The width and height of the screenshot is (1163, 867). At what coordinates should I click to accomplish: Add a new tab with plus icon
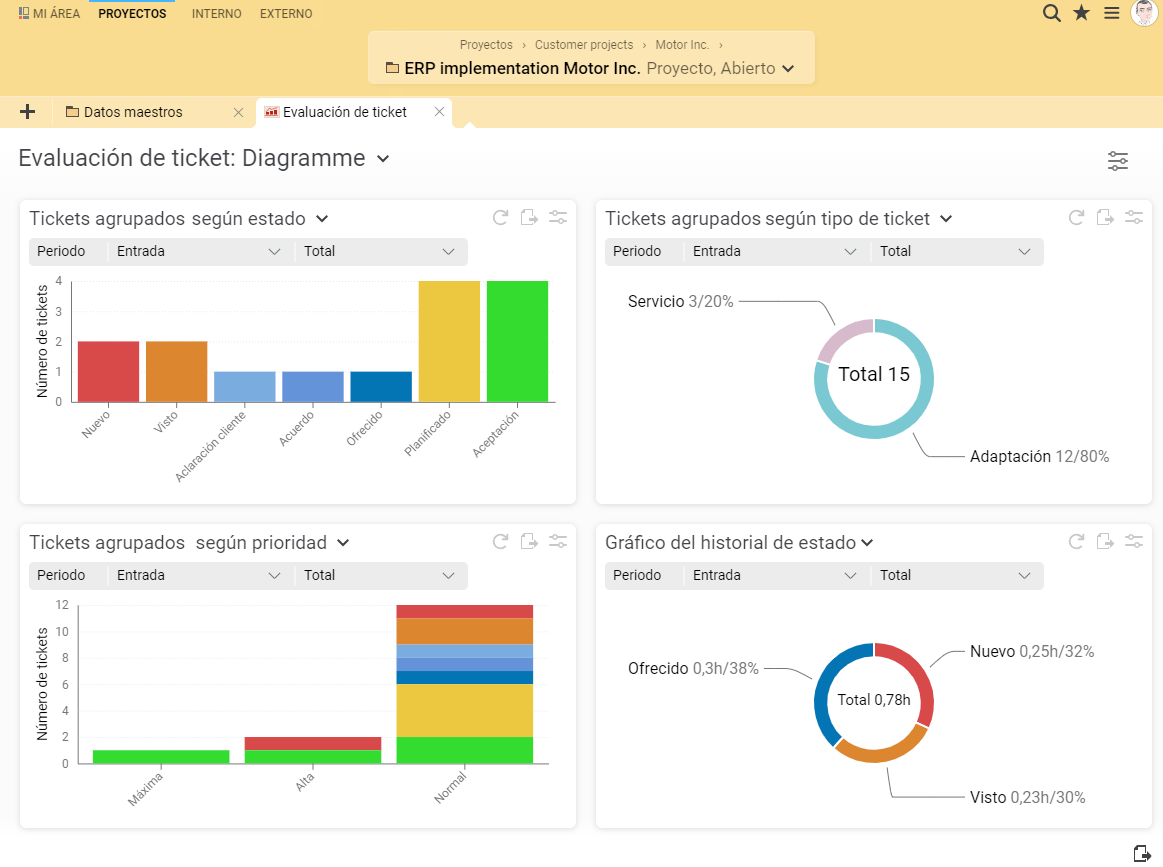coord(28,112)
